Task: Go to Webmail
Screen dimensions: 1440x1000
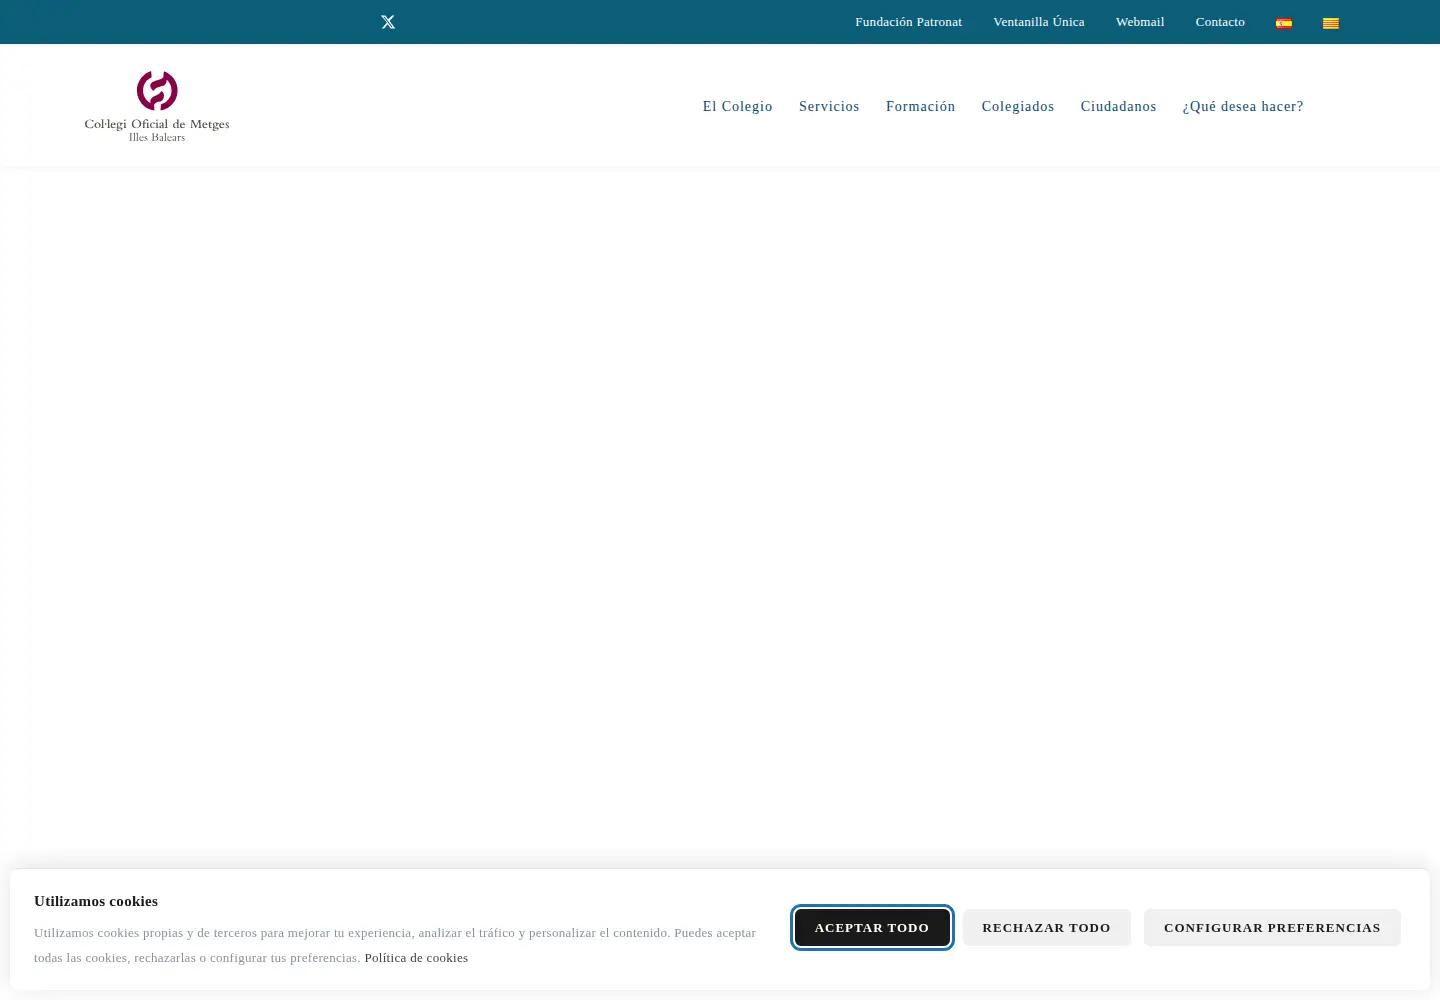Action: (1140, 22)
